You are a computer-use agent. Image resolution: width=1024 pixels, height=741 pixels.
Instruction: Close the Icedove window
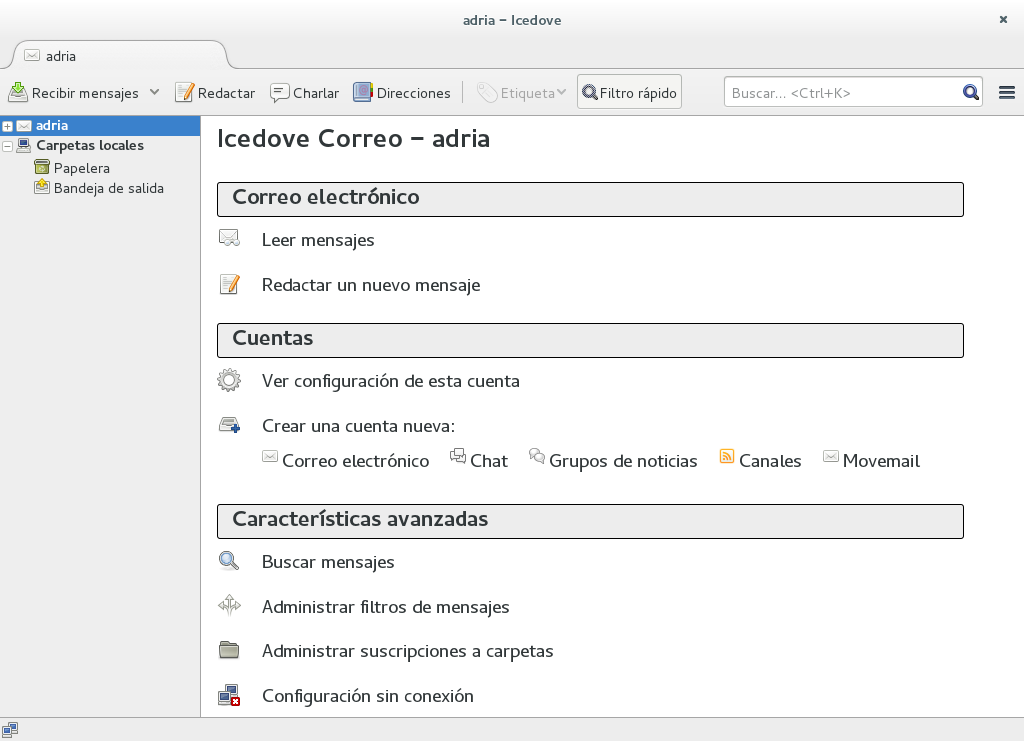click(1003, 20)
